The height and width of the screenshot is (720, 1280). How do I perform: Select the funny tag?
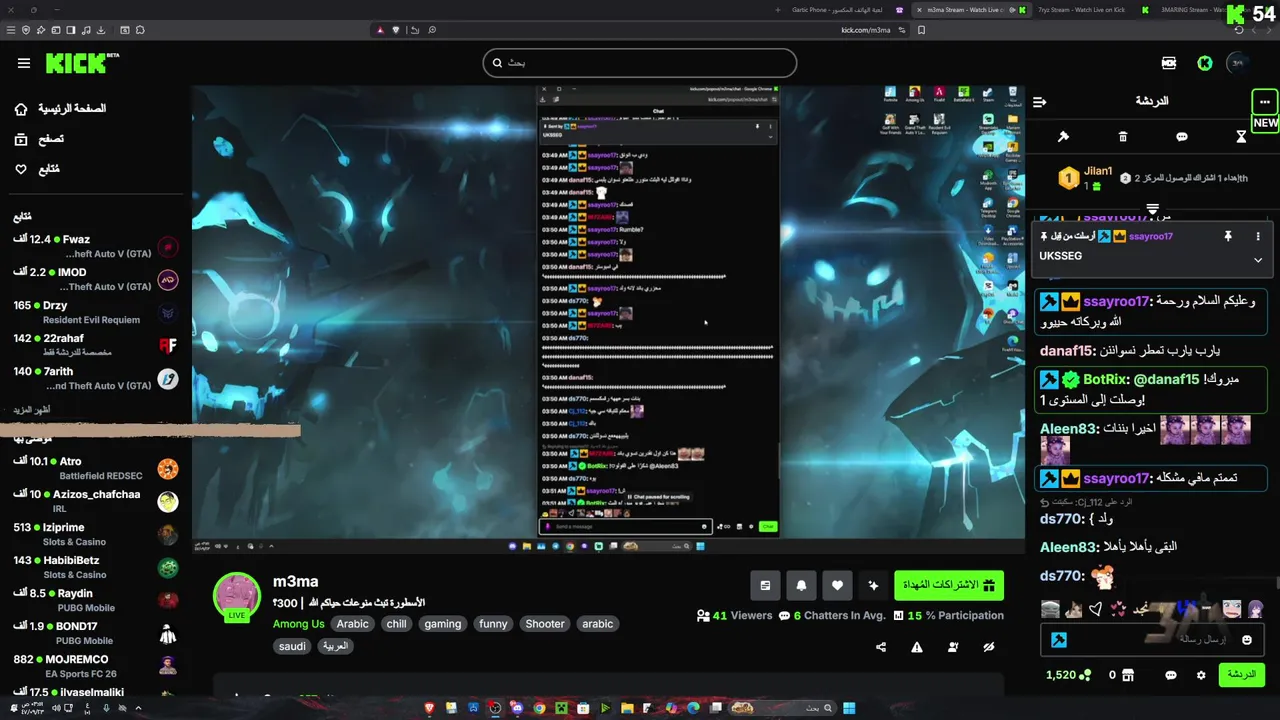click(493, 624)
